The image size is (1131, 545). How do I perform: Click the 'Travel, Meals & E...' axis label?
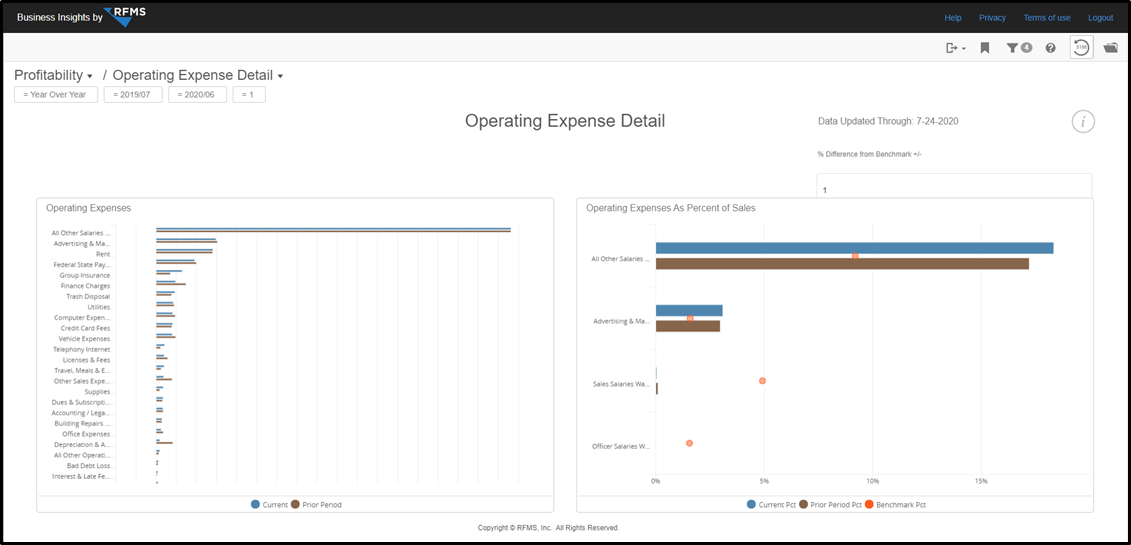pyautogui.click(x=83, y=371)
